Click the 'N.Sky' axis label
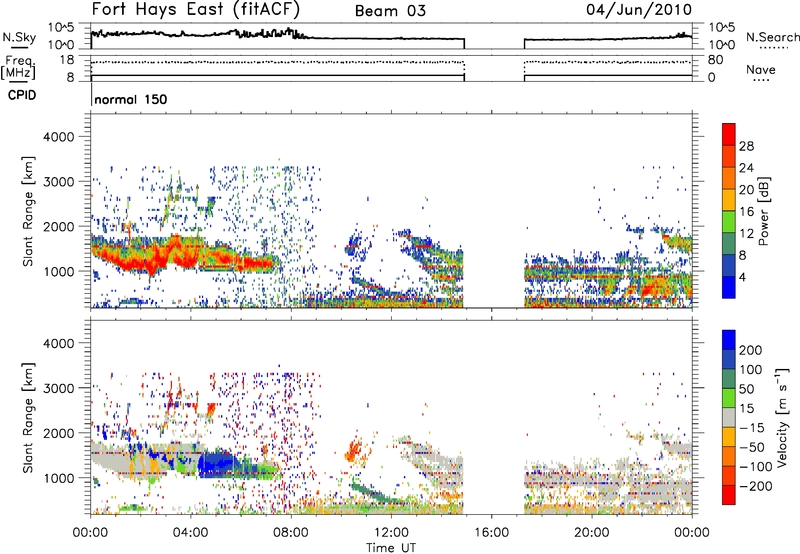 click(x=19, y=37)
